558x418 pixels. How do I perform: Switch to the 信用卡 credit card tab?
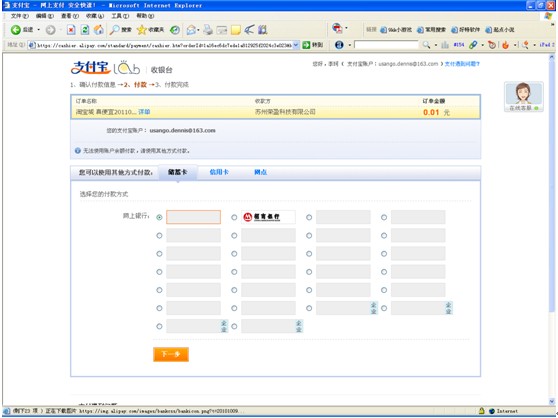click(219, 172)
